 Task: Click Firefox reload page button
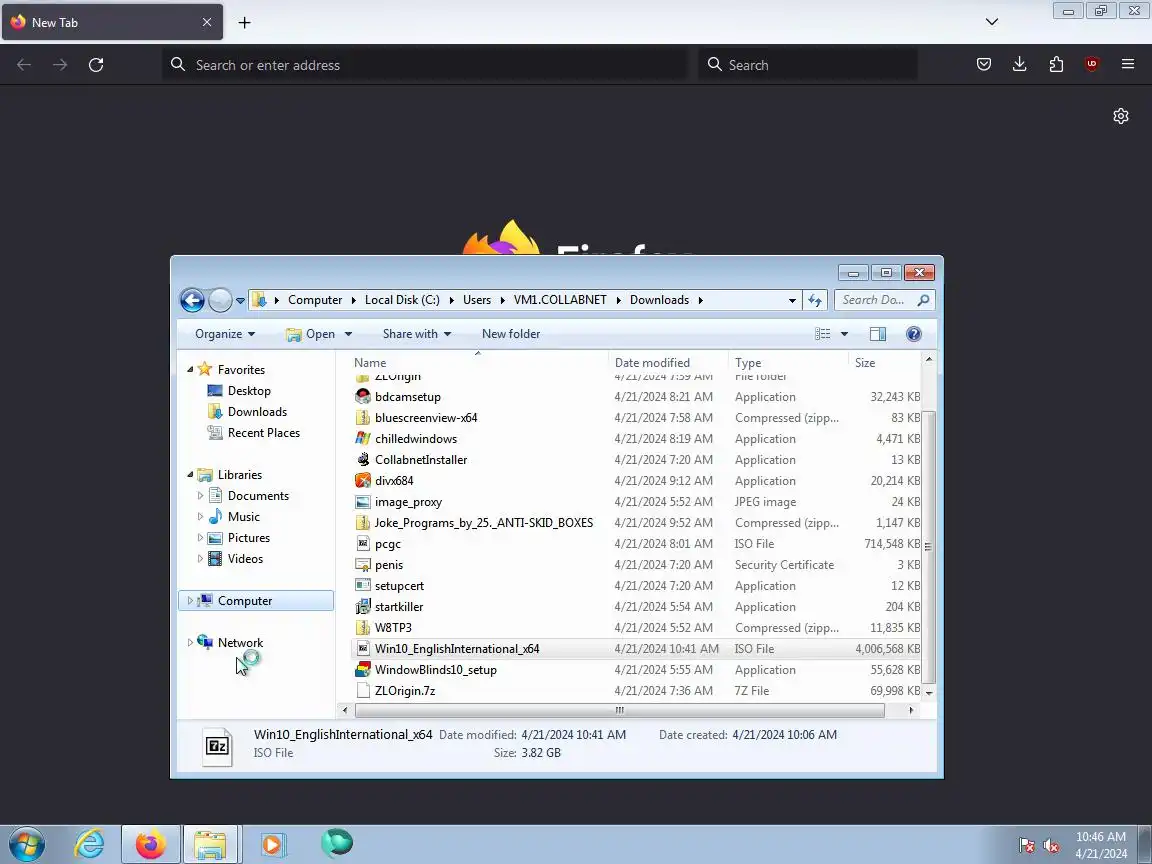click(x=96, y=65)
